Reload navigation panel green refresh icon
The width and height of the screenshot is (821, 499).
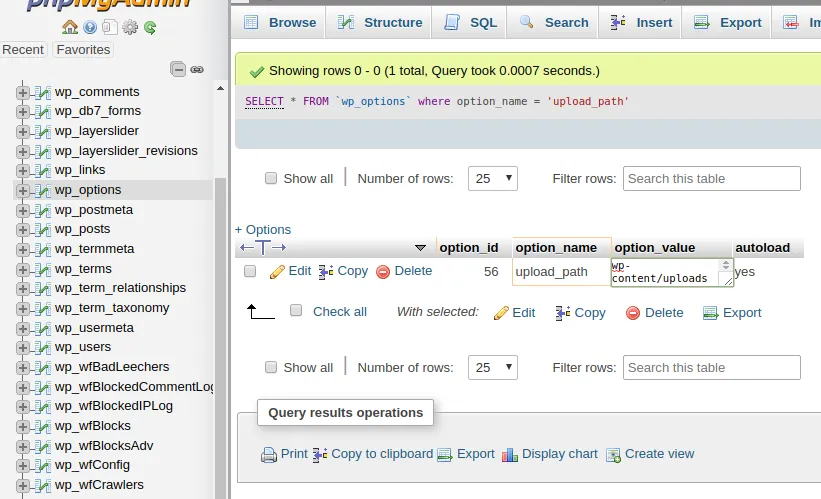pyautogui.click(x=150, y=27)
